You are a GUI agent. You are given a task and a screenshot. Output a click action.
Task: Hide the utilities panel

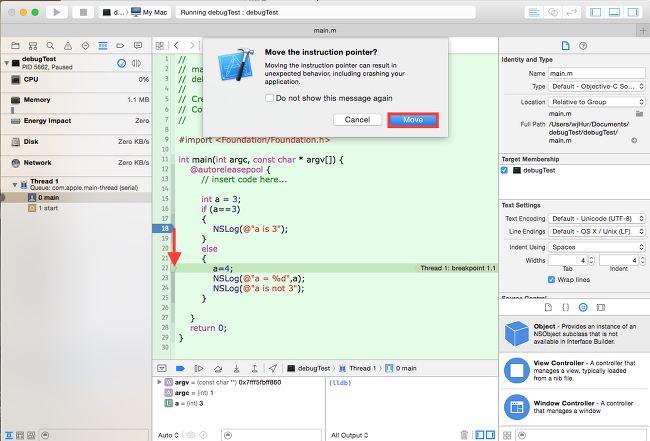point(633,12)
